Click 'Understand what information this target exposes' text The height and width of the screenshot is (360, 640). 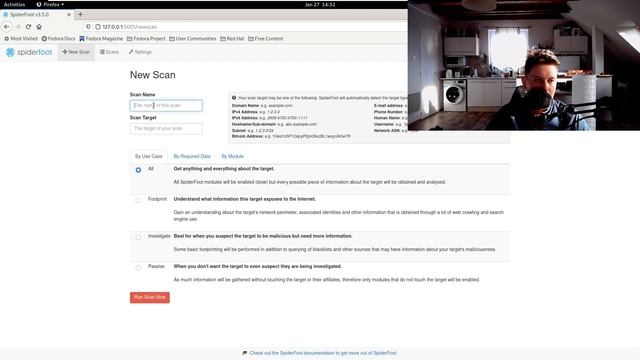[x=245, y=199]
